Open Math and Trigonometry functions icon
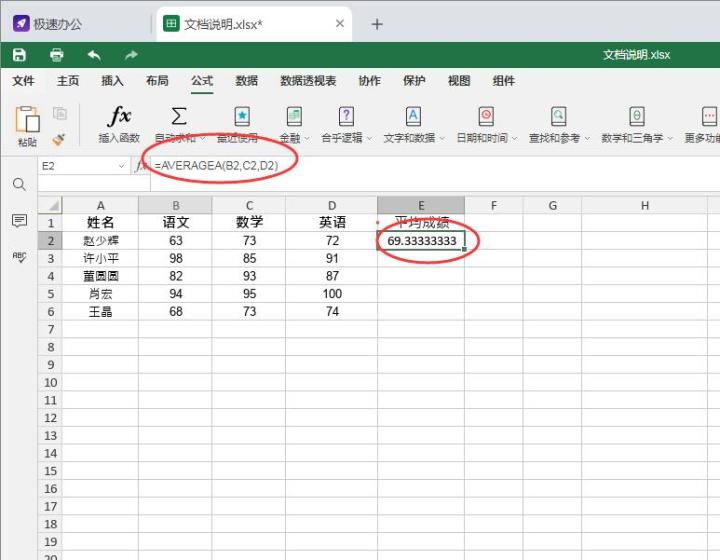 (636, 117)
